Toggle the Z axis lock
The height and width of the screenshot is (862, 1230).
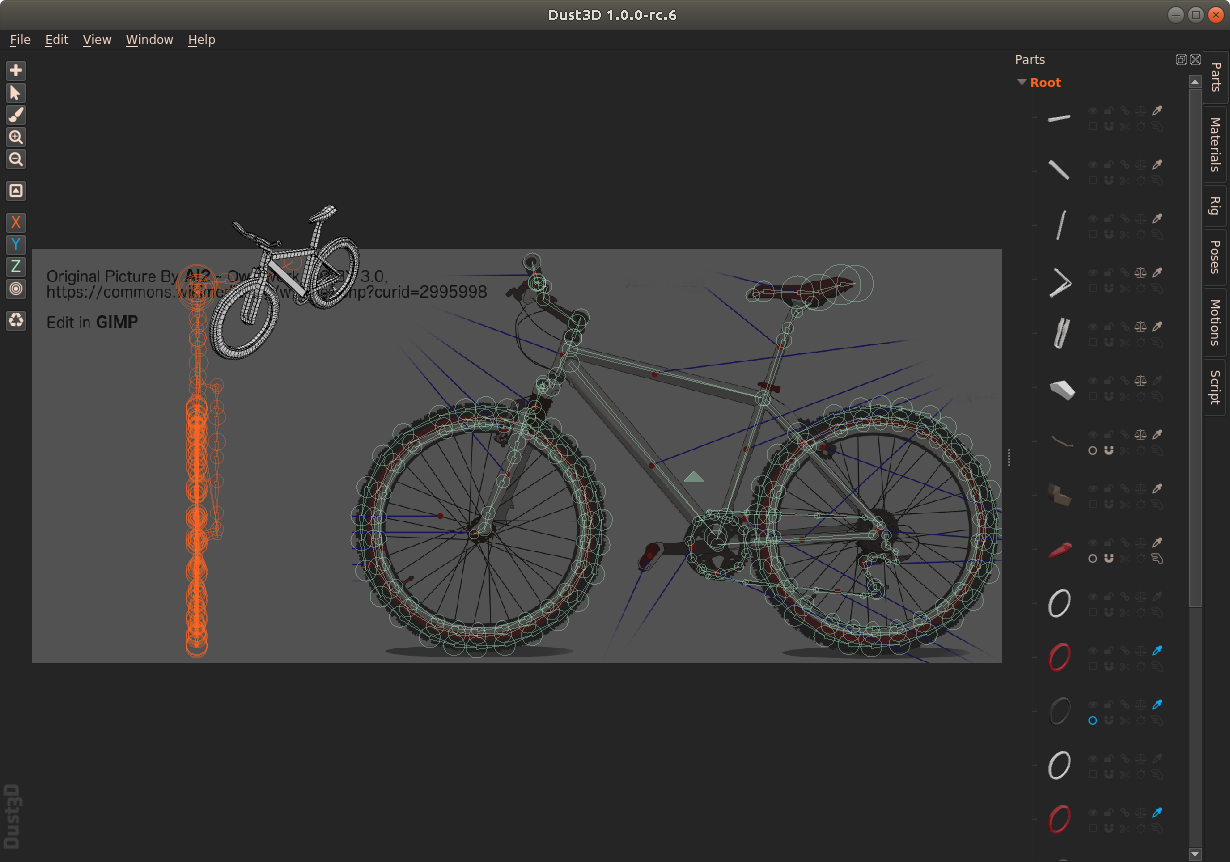tap(16, 266)
